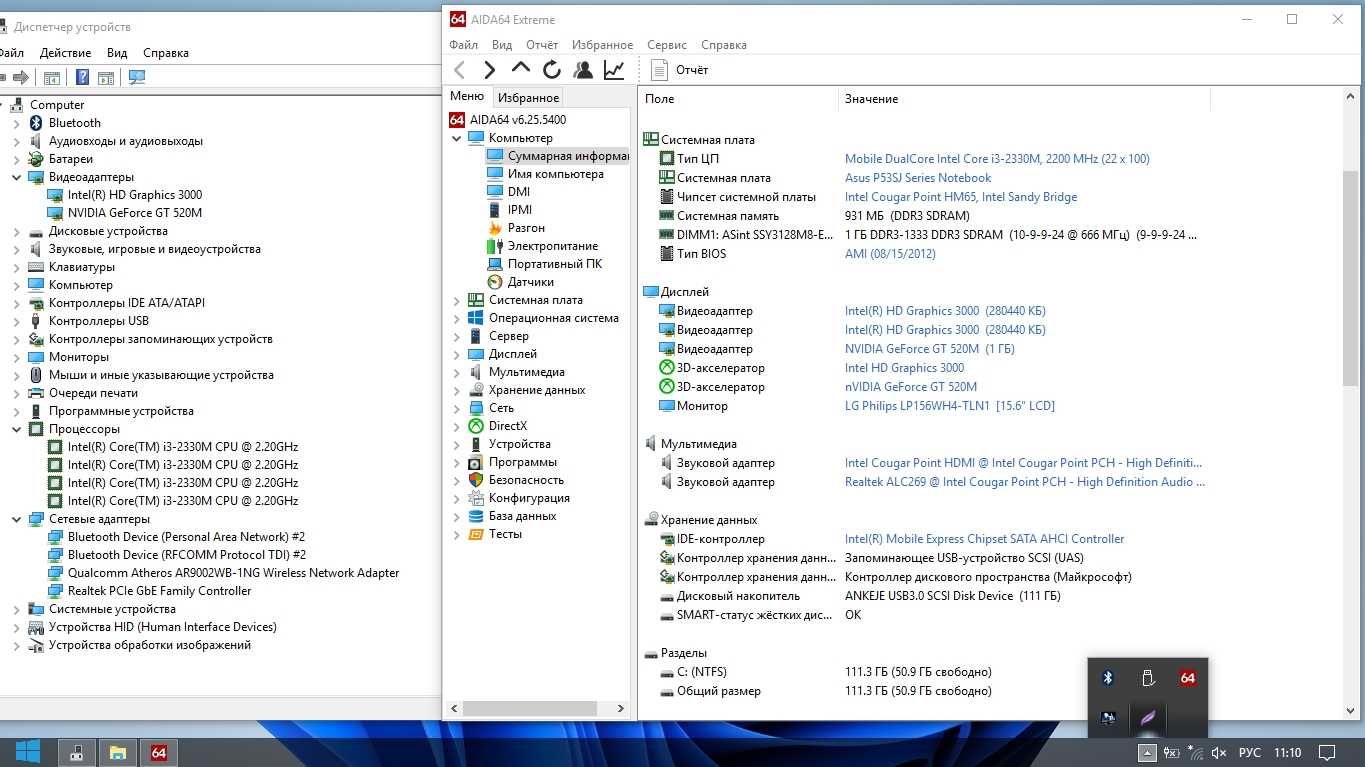
Task: Open the LG Philips LP156WH4-TLN1 monitor link
Action: 950,406
